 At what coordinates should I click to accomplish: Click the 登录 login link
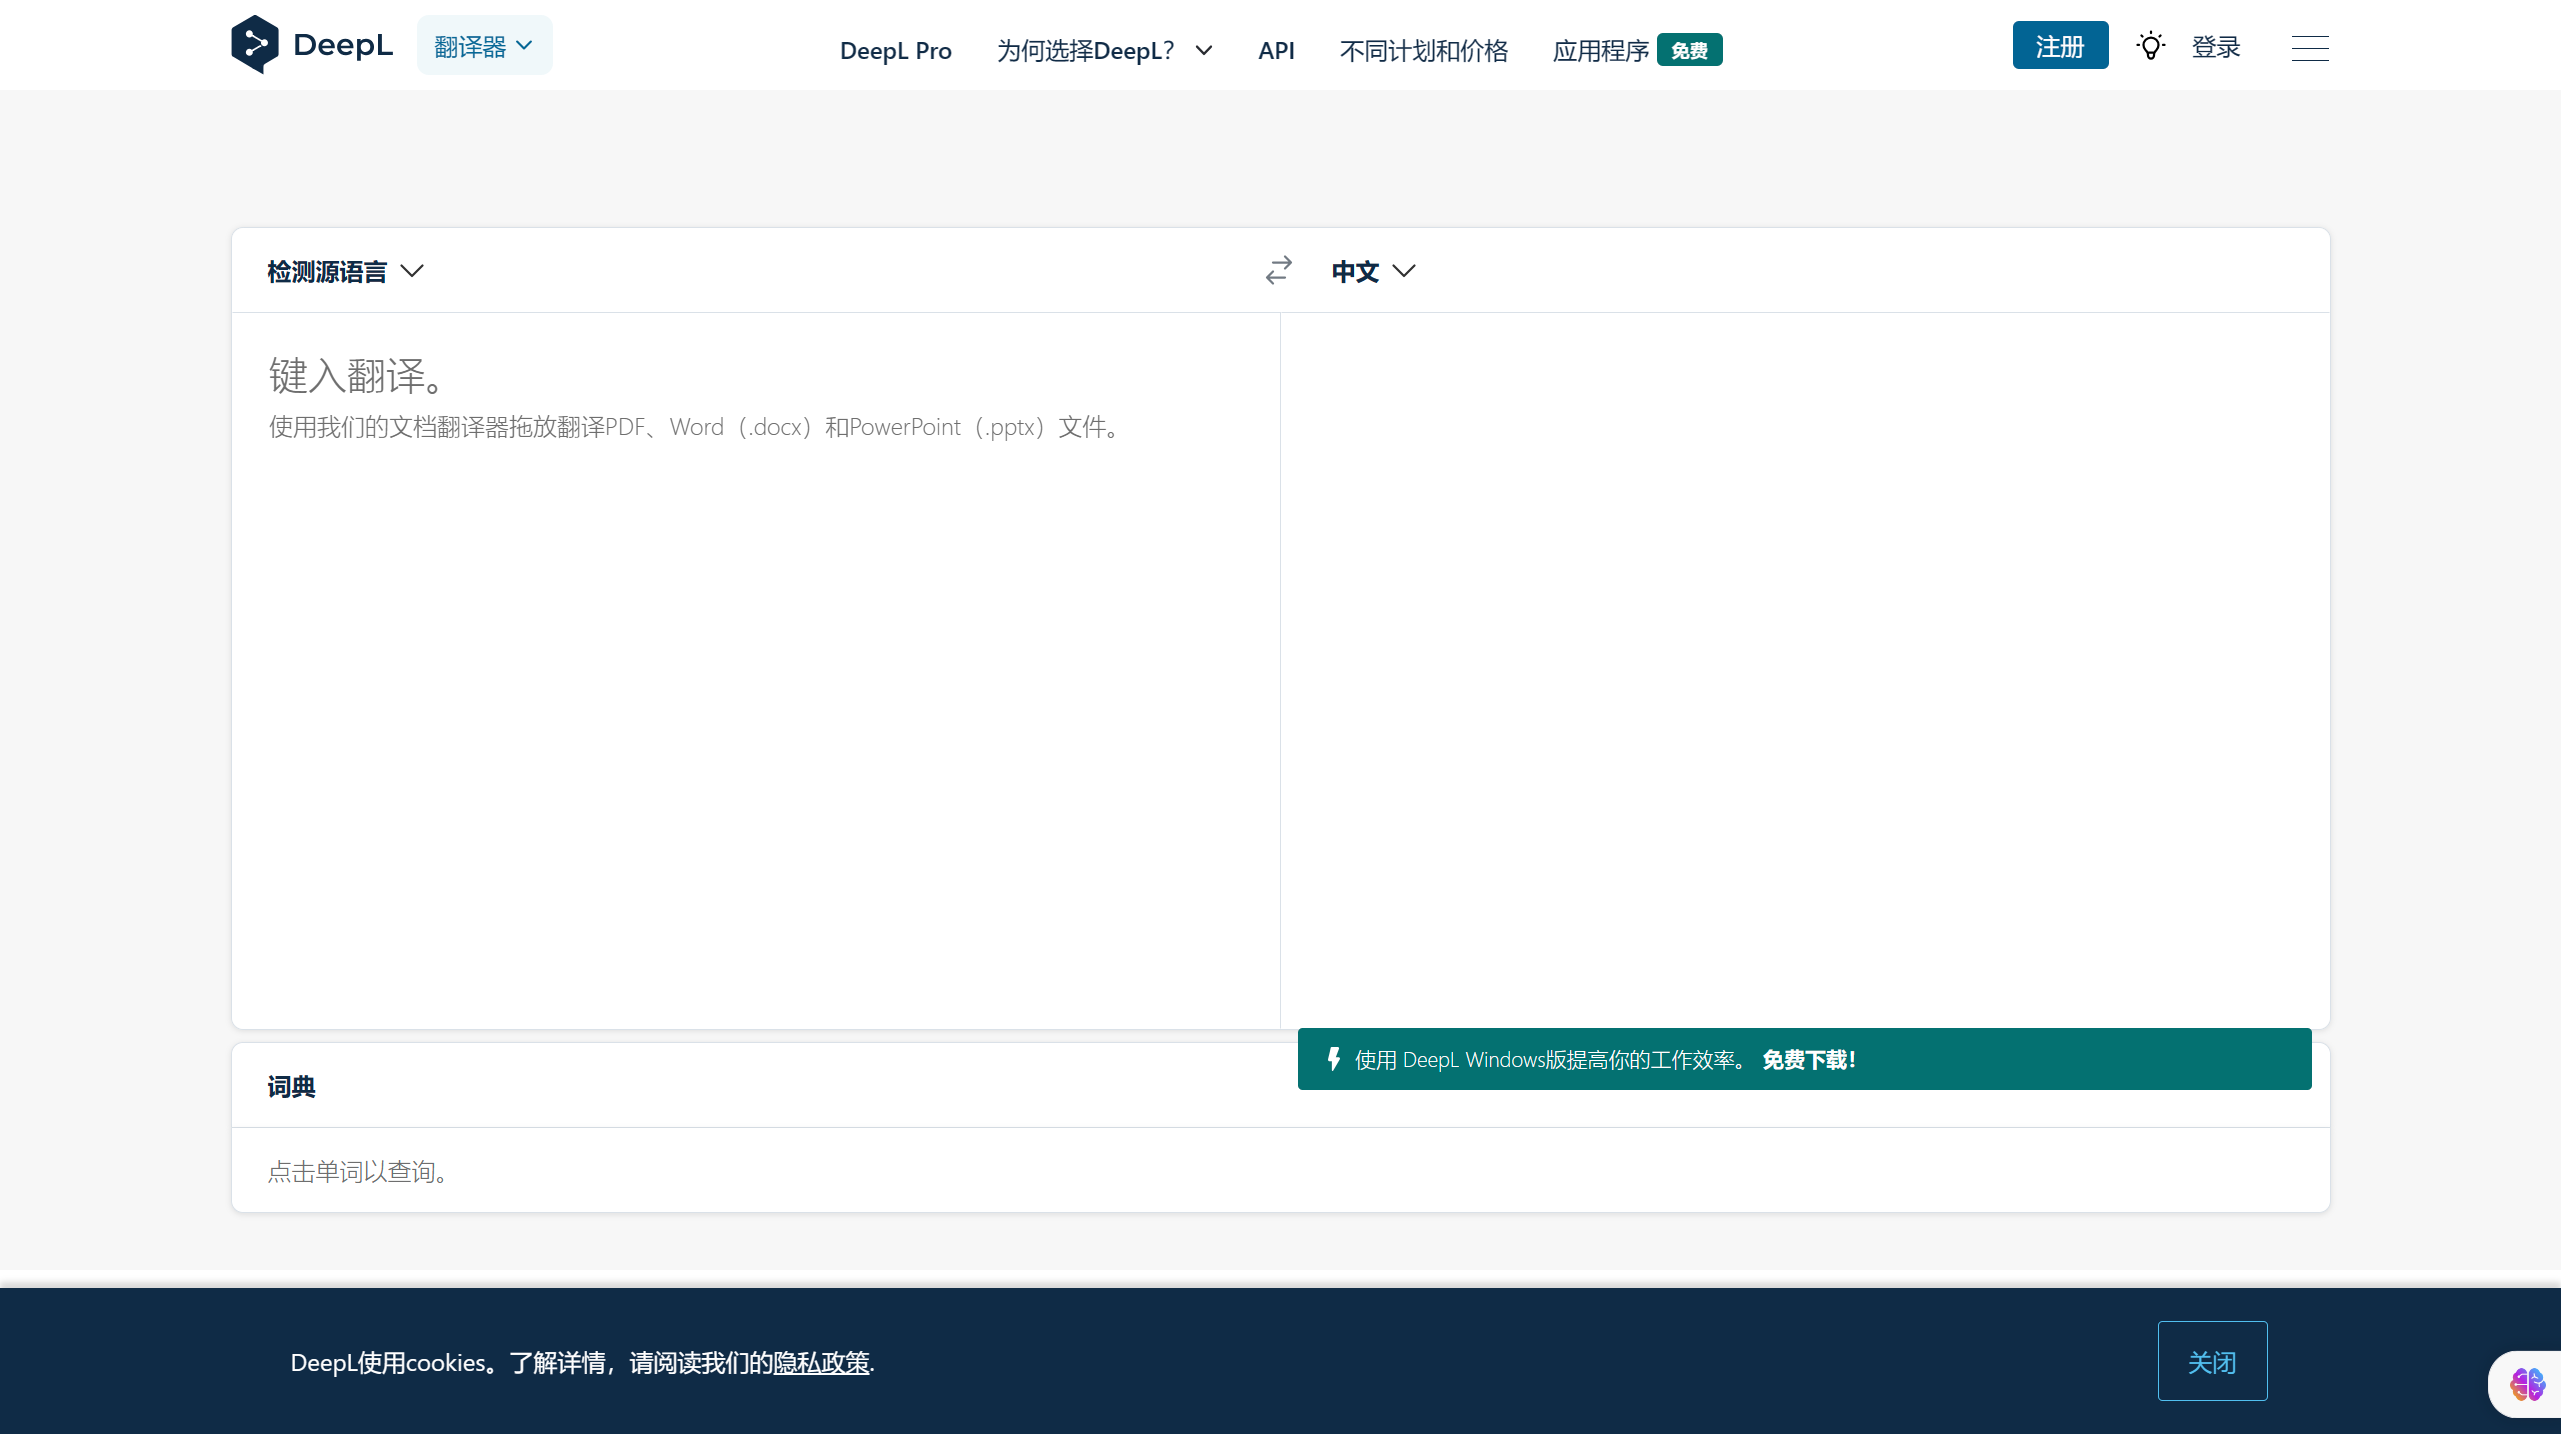tap(2216, 46)
